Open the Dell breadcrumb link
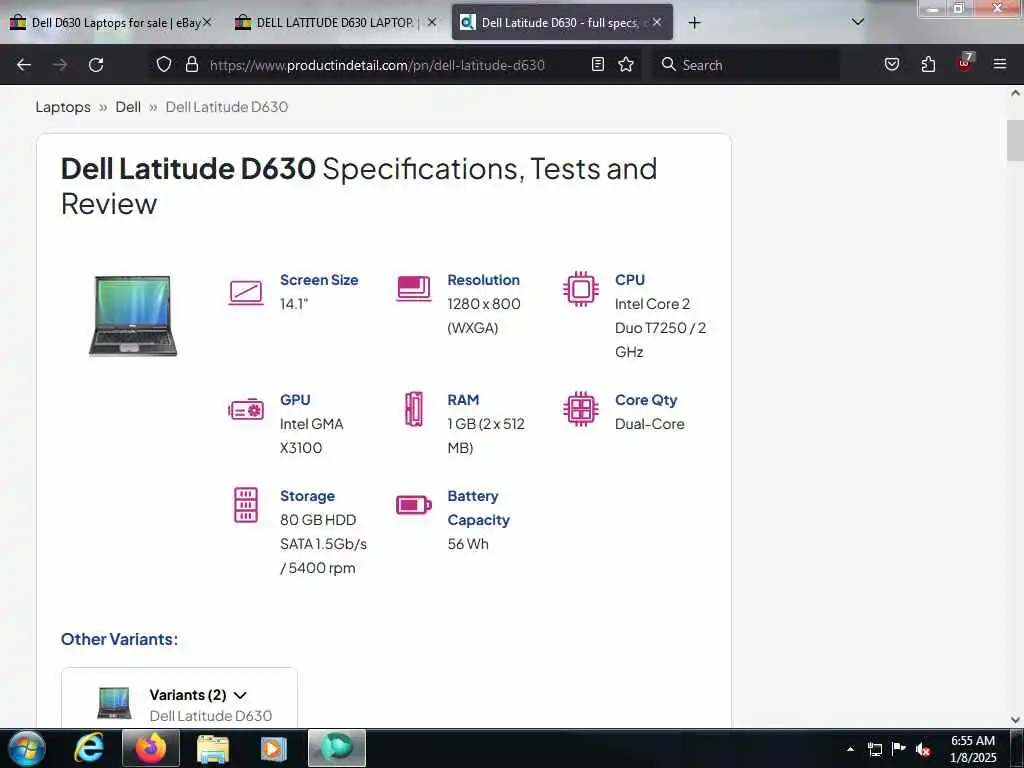Screen dimensions: 1024x768 click(x=128, y=107)
